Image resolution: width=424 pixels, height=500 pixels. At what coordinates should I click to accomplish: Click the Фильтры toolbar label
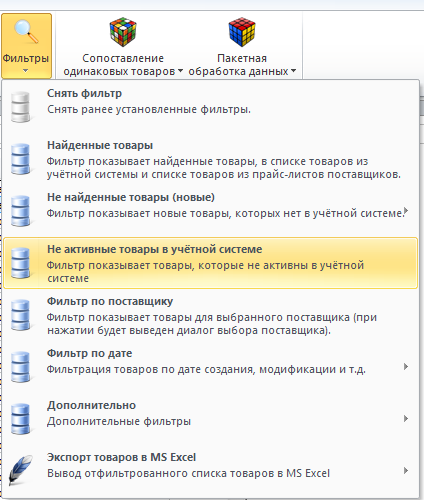pyautogui.click(x=26, y=59)
